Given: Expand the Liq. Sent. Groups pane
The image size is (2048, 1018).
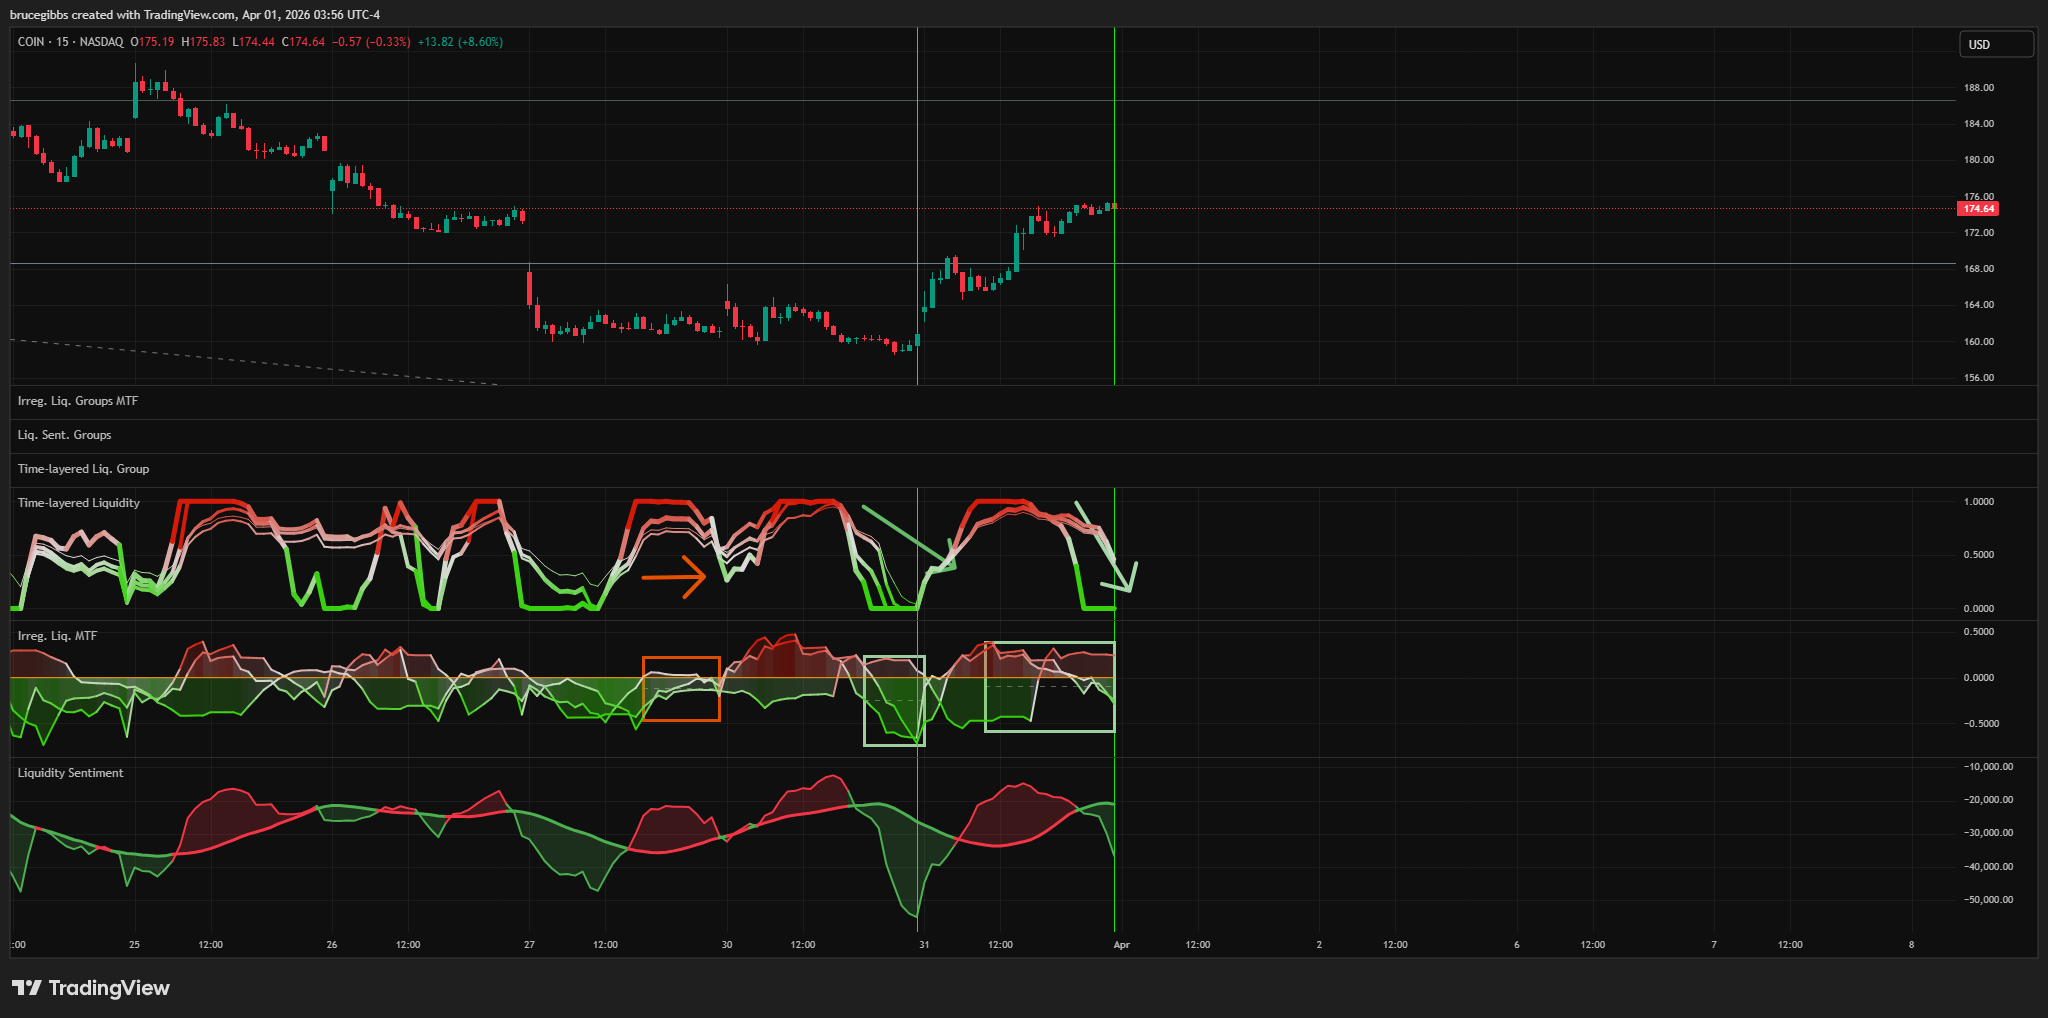Looking at the screenshot, I should pyautogui.click(x=64, y=435).
